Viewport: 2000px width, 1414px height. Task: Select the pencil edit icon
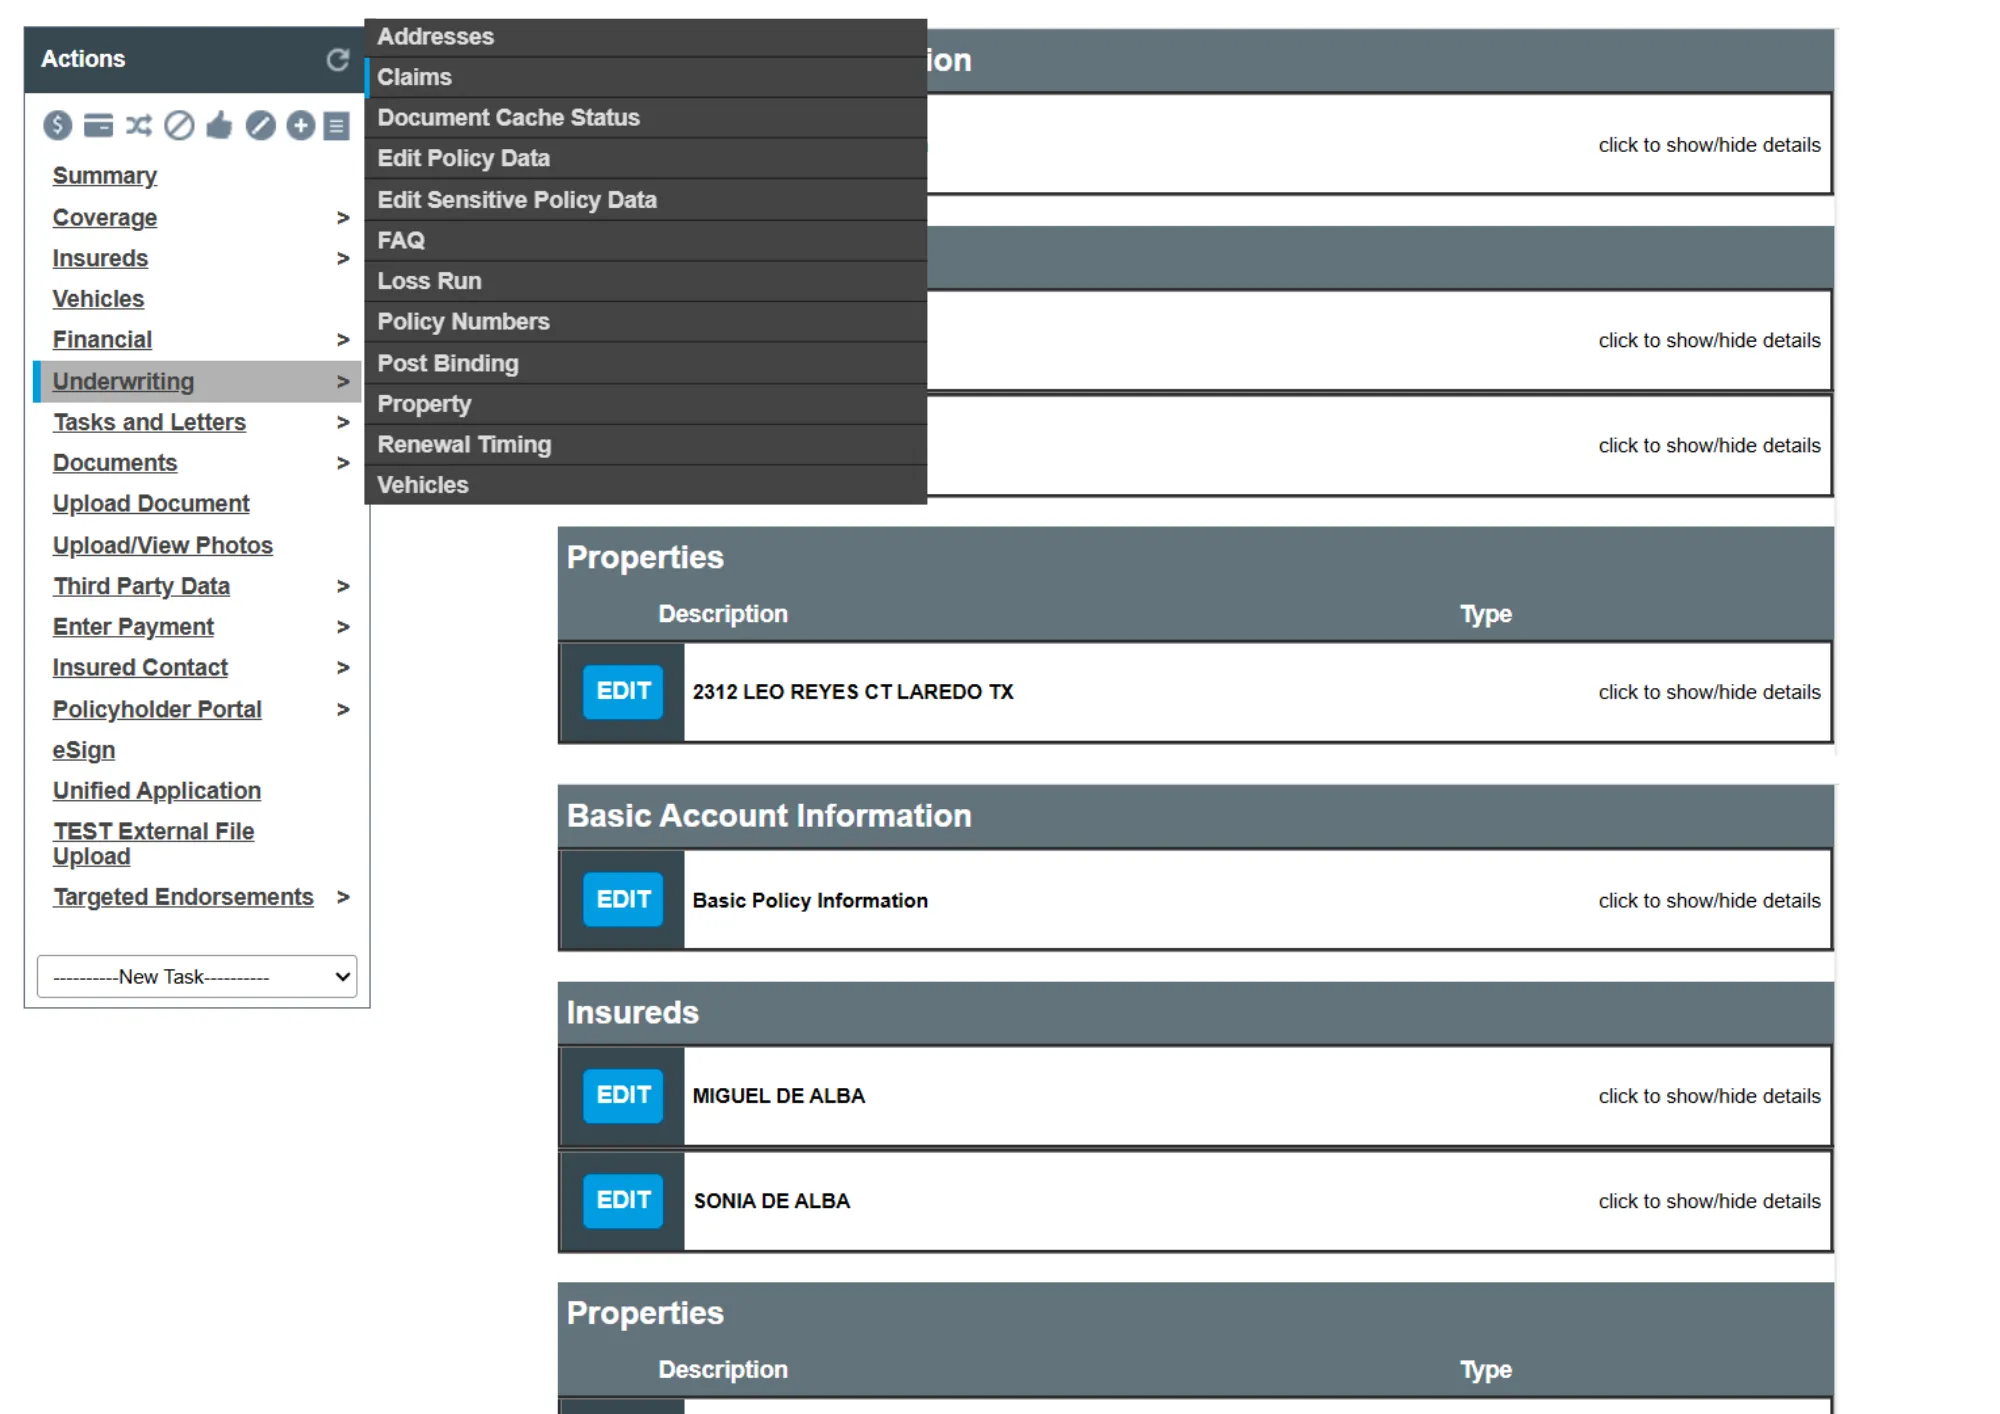(x=260, y=126)
